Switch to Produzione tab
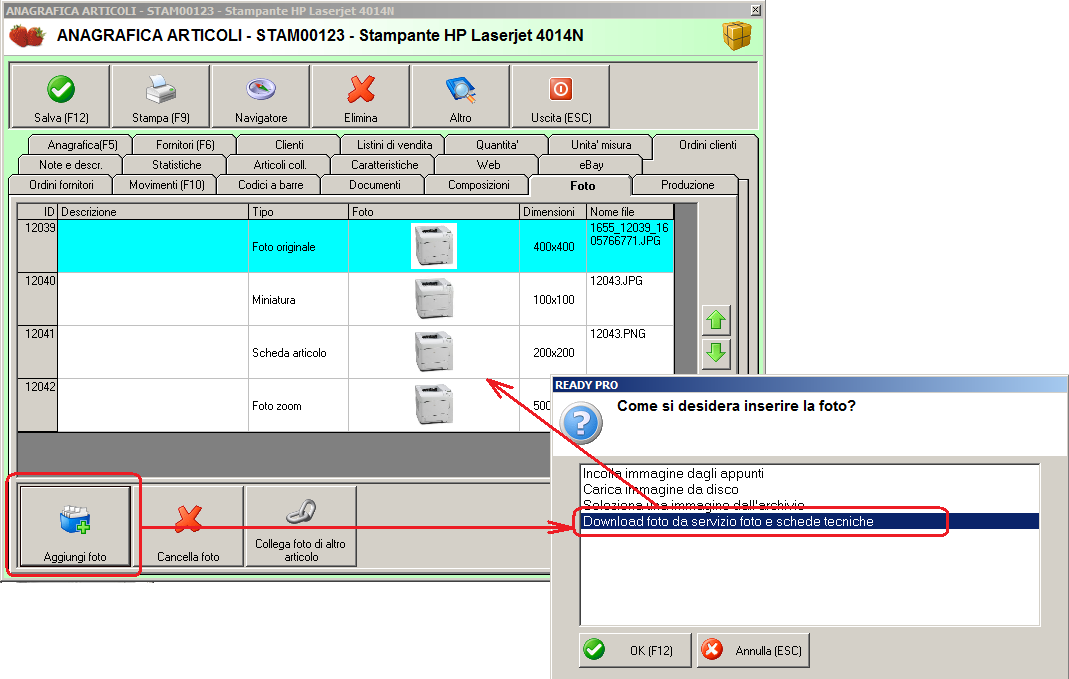This screenshot has height=679, width=1069. pos(687,185)
